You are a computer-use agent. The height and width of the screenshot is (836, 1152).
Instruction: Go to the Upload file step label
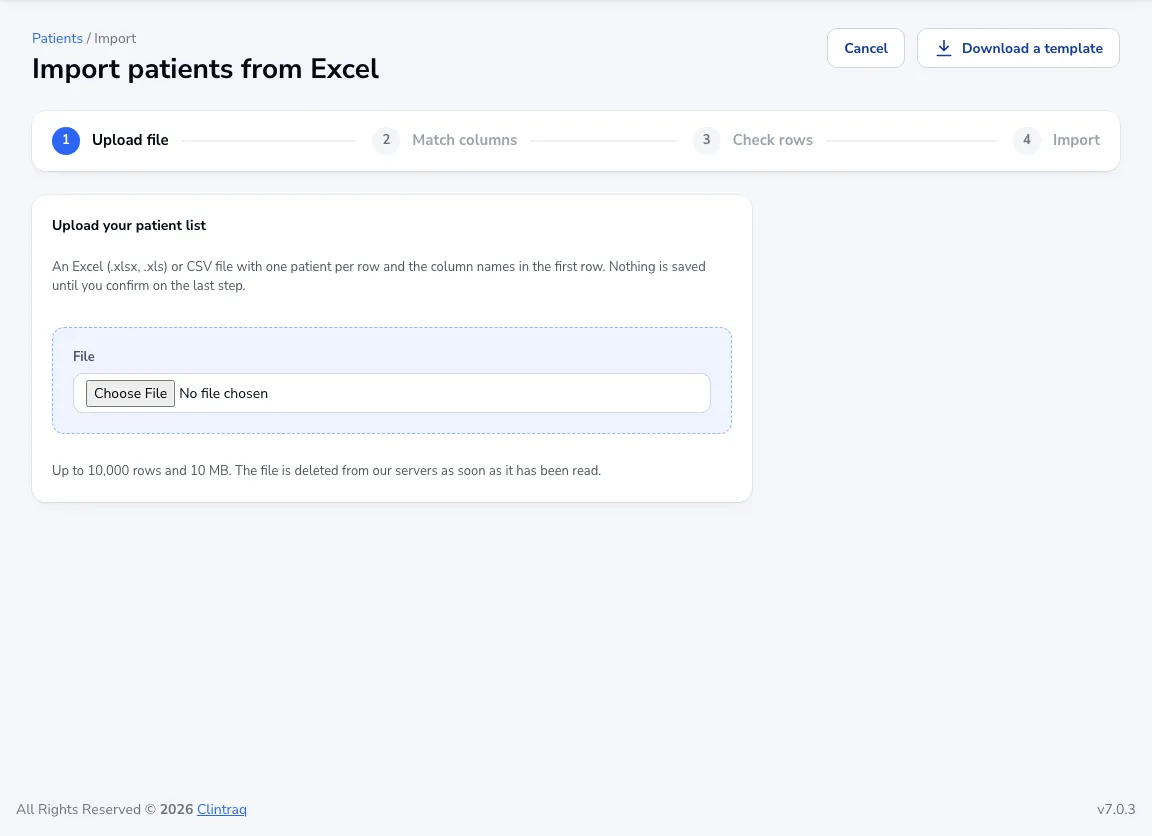(x=130, y=140)
